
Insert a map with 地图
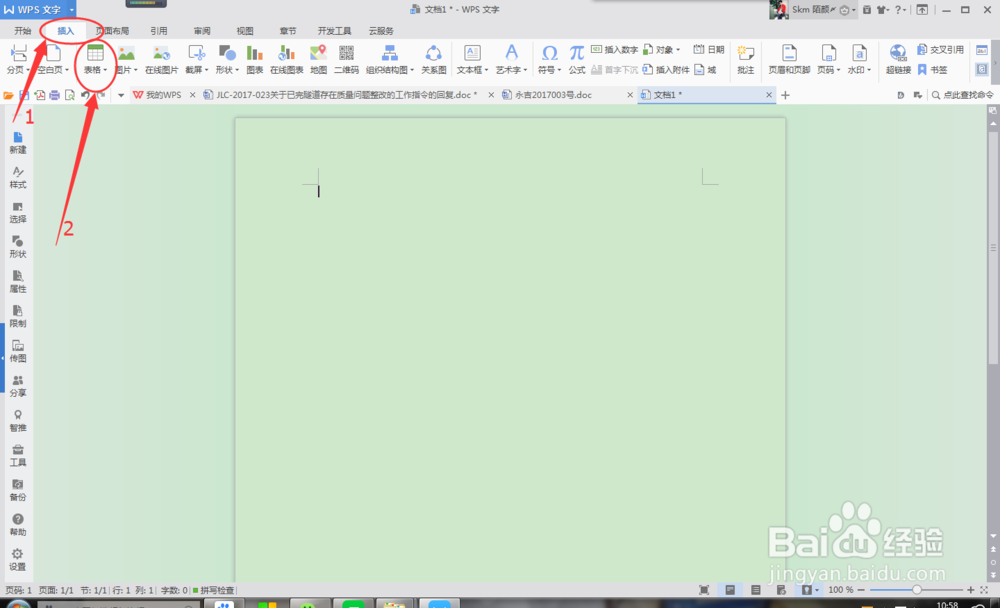pos(318,59)
